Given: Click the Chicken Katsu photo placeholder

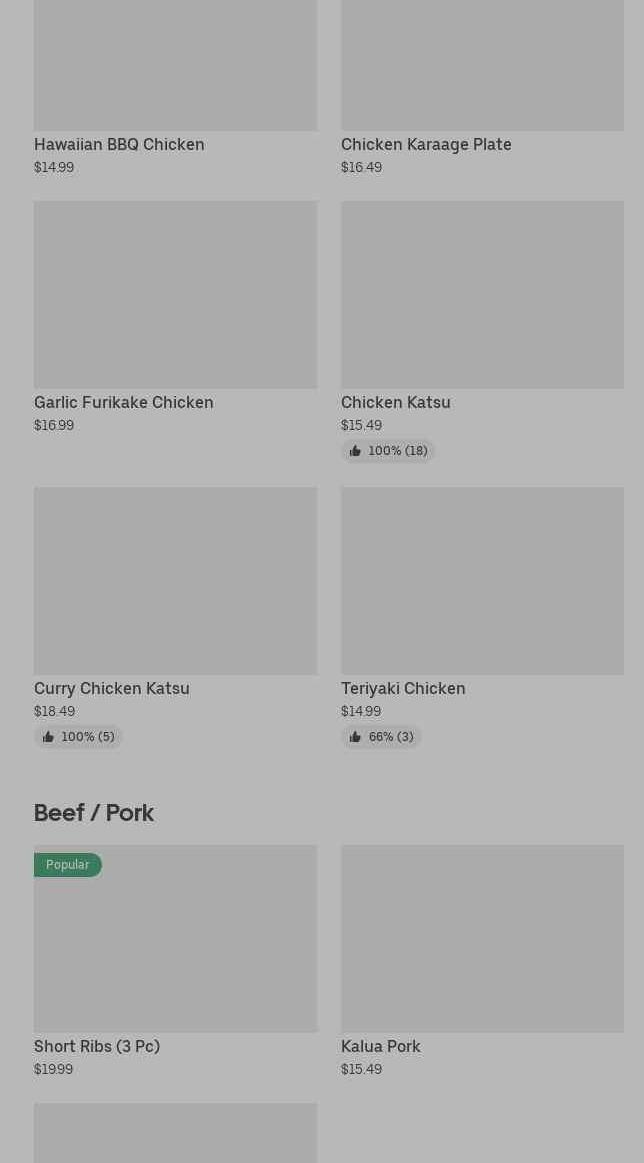Looking at the screenshot, I should pyautogui.click(x=482, y=294).
